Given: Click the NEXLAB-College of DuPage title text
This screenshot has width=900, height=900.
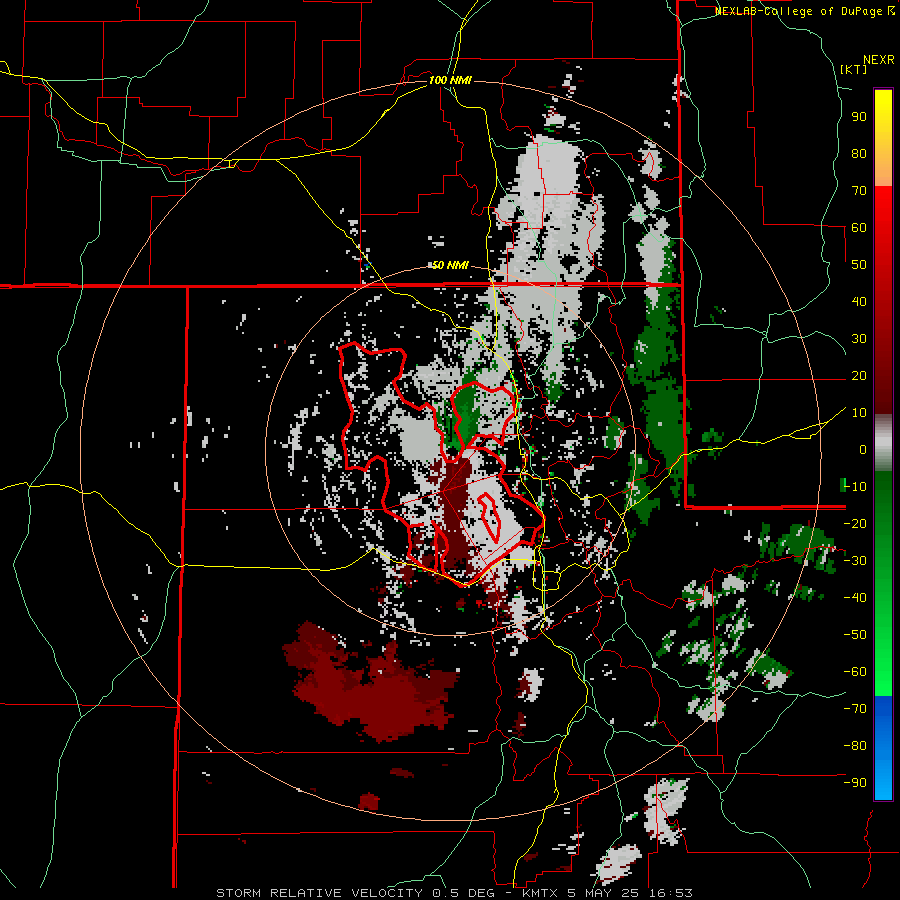Looking at the screenshot, I should click(800, 11).
